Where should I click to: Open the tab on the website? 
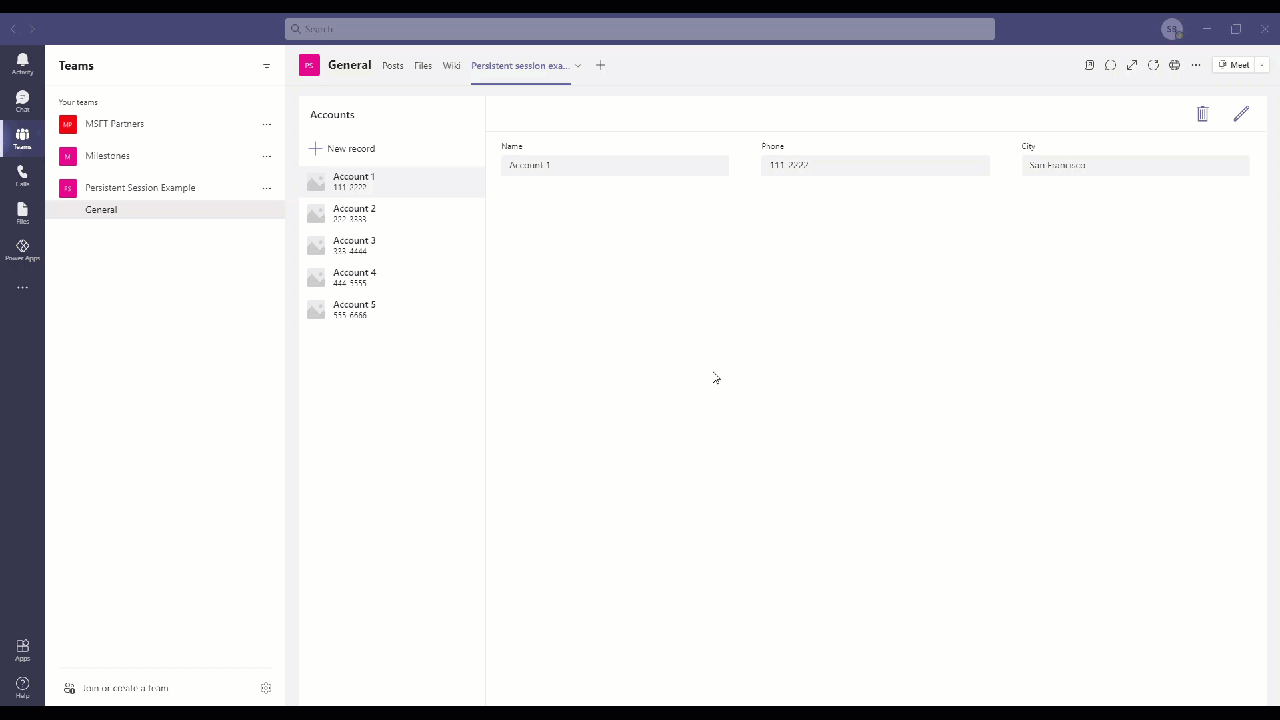tap(1175, 65)
